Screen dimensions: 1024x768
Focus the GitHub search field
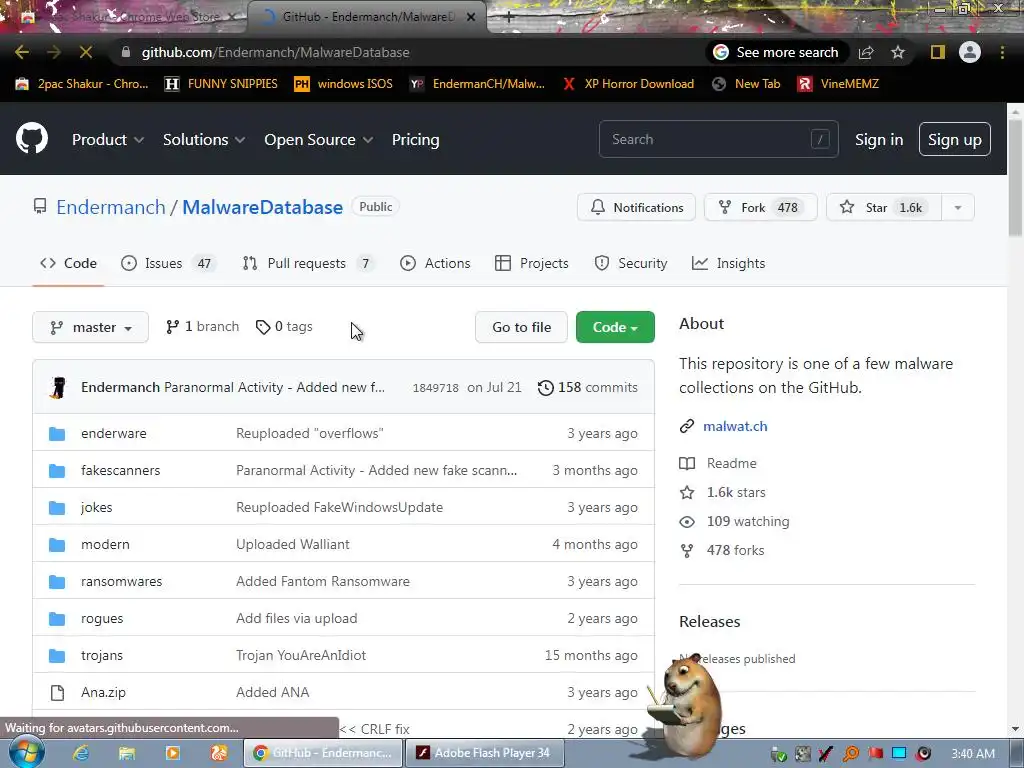[x=718, y=139]
